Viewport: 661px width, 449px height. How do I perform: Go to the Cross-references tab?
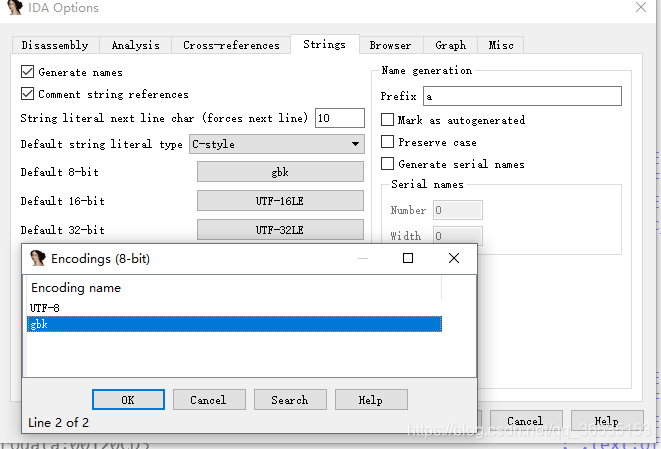[231, 45]
